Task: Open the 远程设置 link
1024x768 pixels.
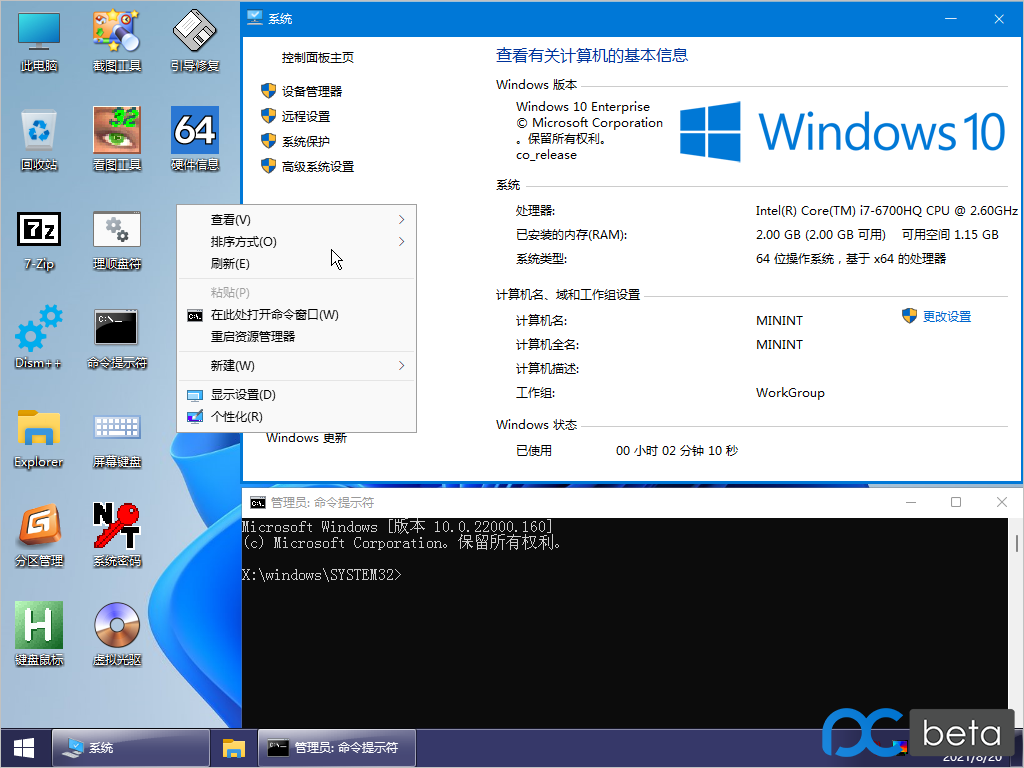Action: [x=306, y=117]
